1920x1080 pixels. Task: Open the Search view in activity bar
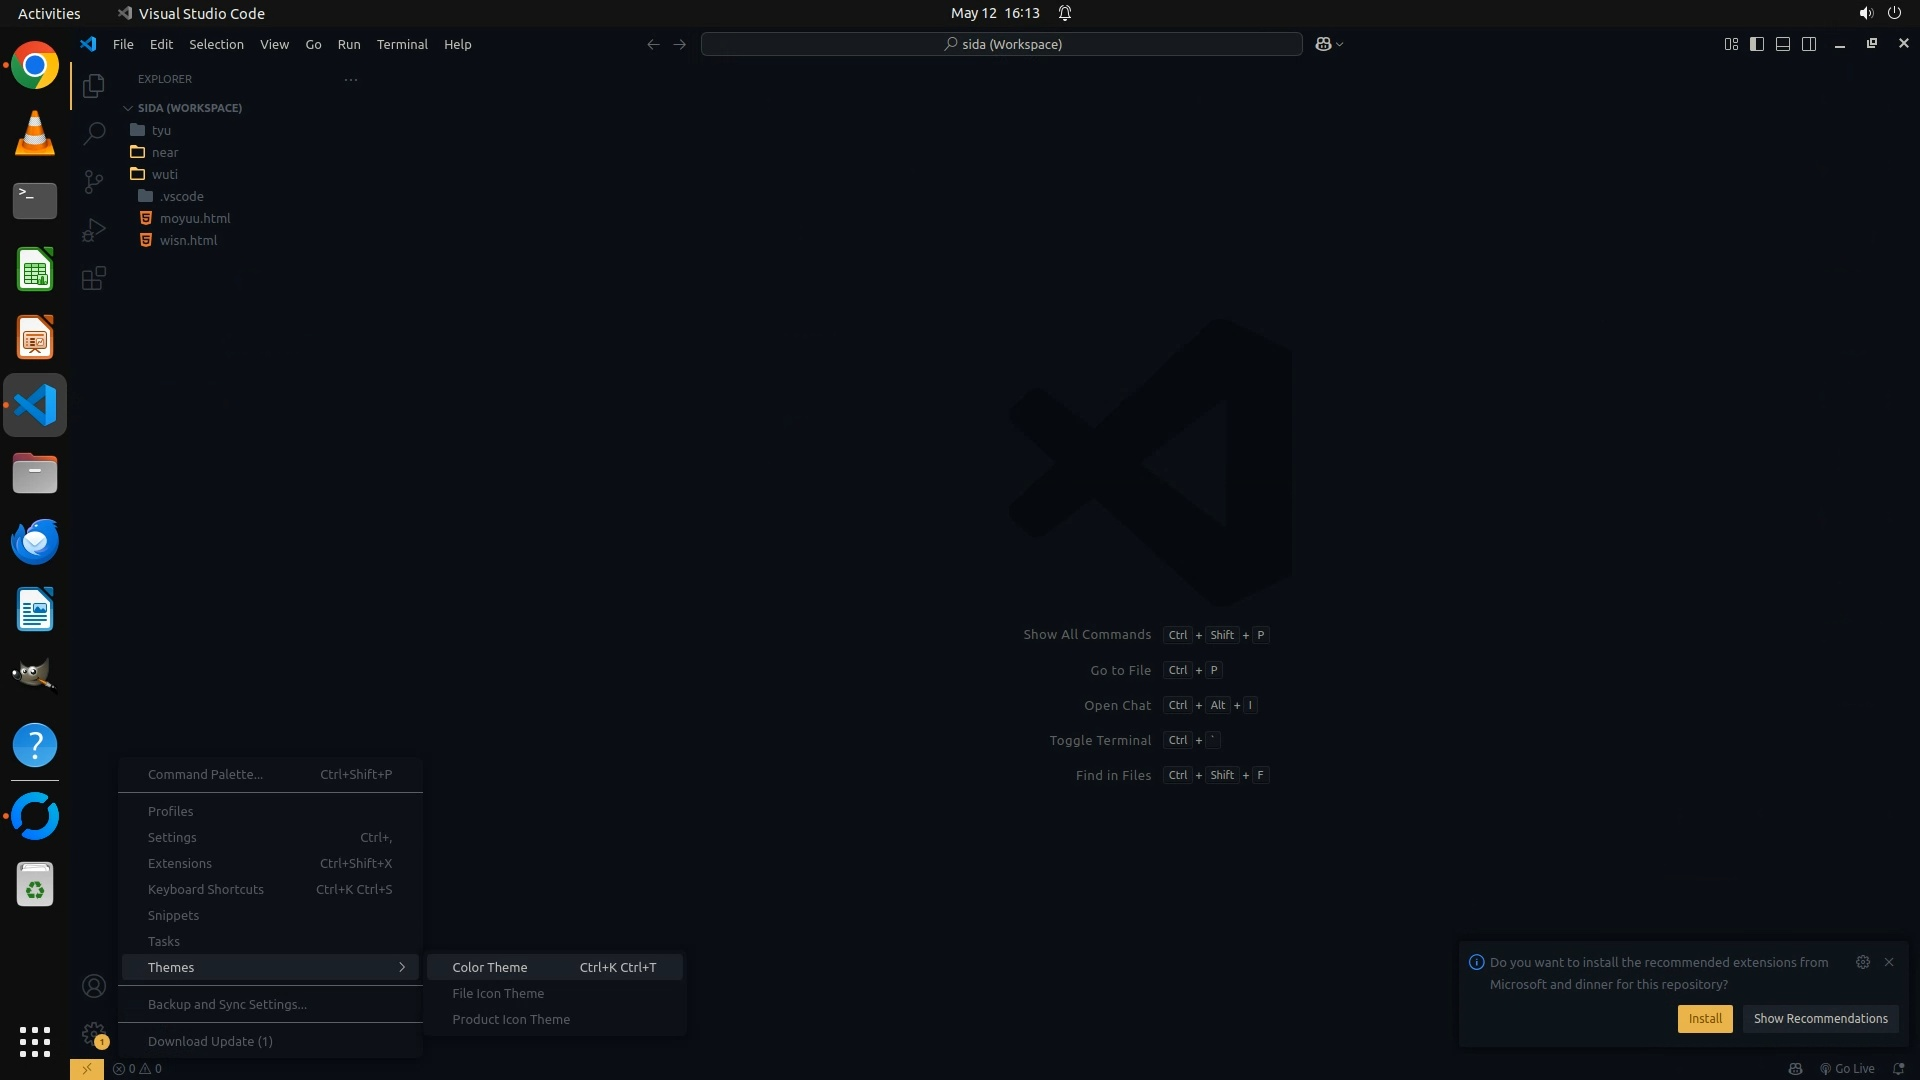(x=94, y=133)
